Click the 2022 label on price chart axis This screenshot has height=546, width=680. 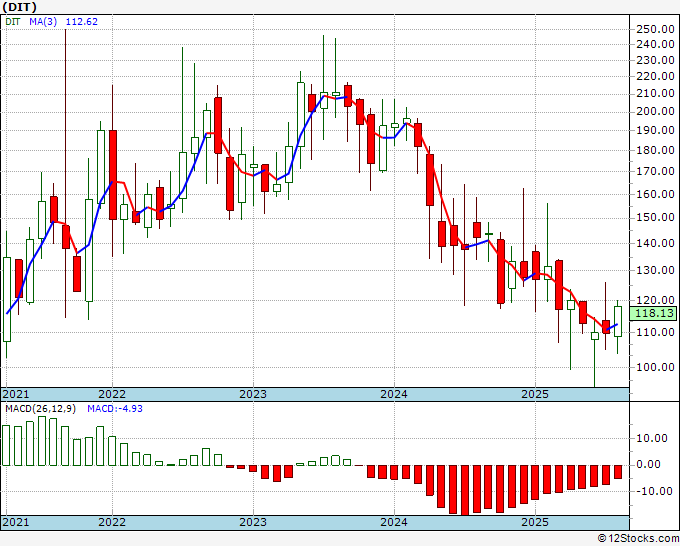pyautogui.click(x=112, y=394)
